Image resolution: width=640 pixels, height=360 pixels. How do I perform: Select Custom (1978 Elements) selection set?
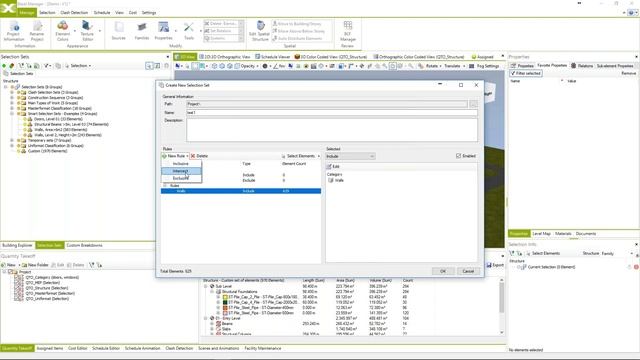coord(47,151)
